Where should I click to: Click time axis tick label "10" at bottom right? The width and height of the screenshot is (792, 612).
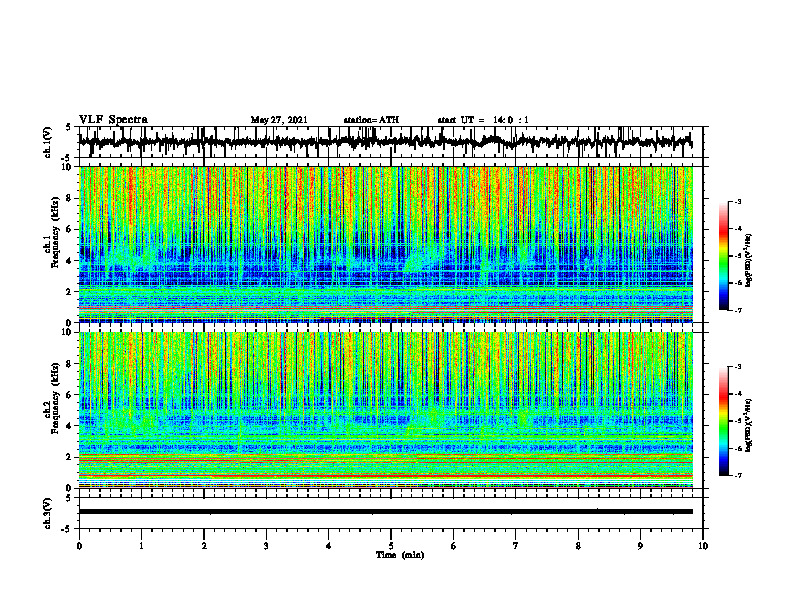point(703,546)
